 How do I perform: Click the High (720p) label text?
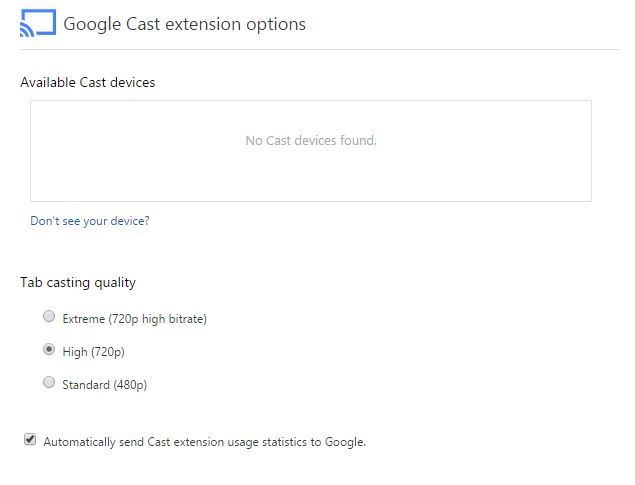coord(94,352)
